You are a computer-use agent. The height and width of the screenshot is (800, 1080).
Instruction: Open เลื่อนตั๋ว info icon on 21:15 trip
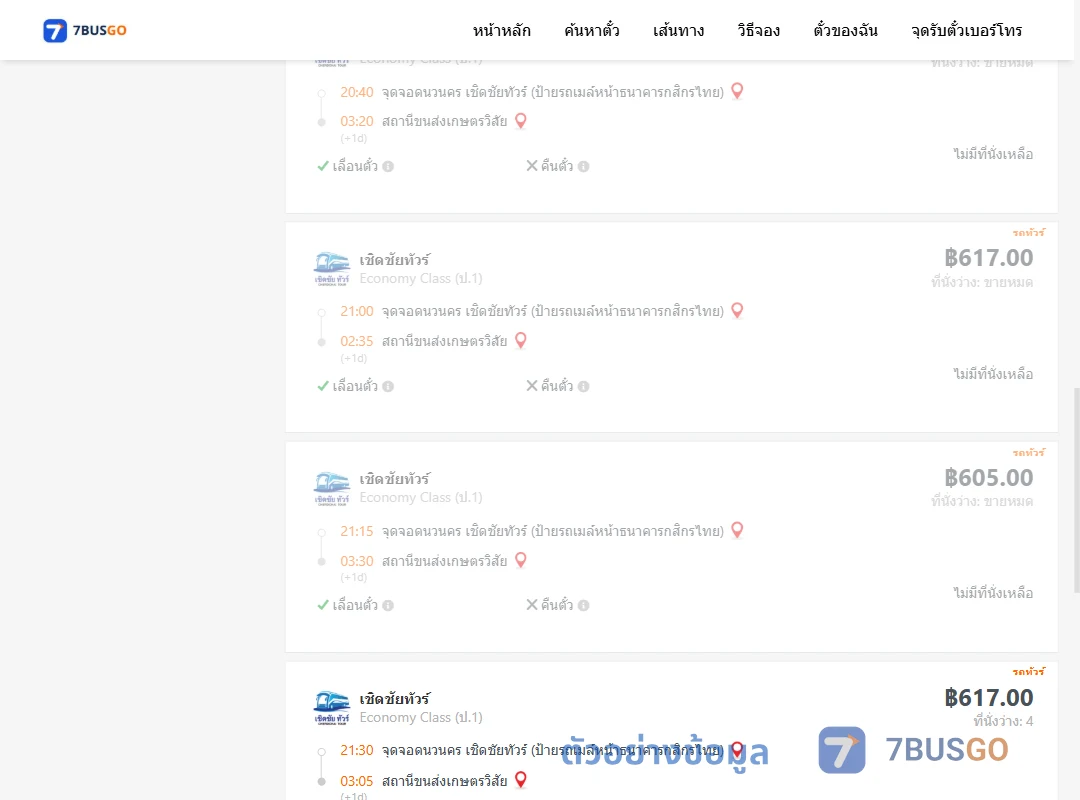tap(388, 606)
